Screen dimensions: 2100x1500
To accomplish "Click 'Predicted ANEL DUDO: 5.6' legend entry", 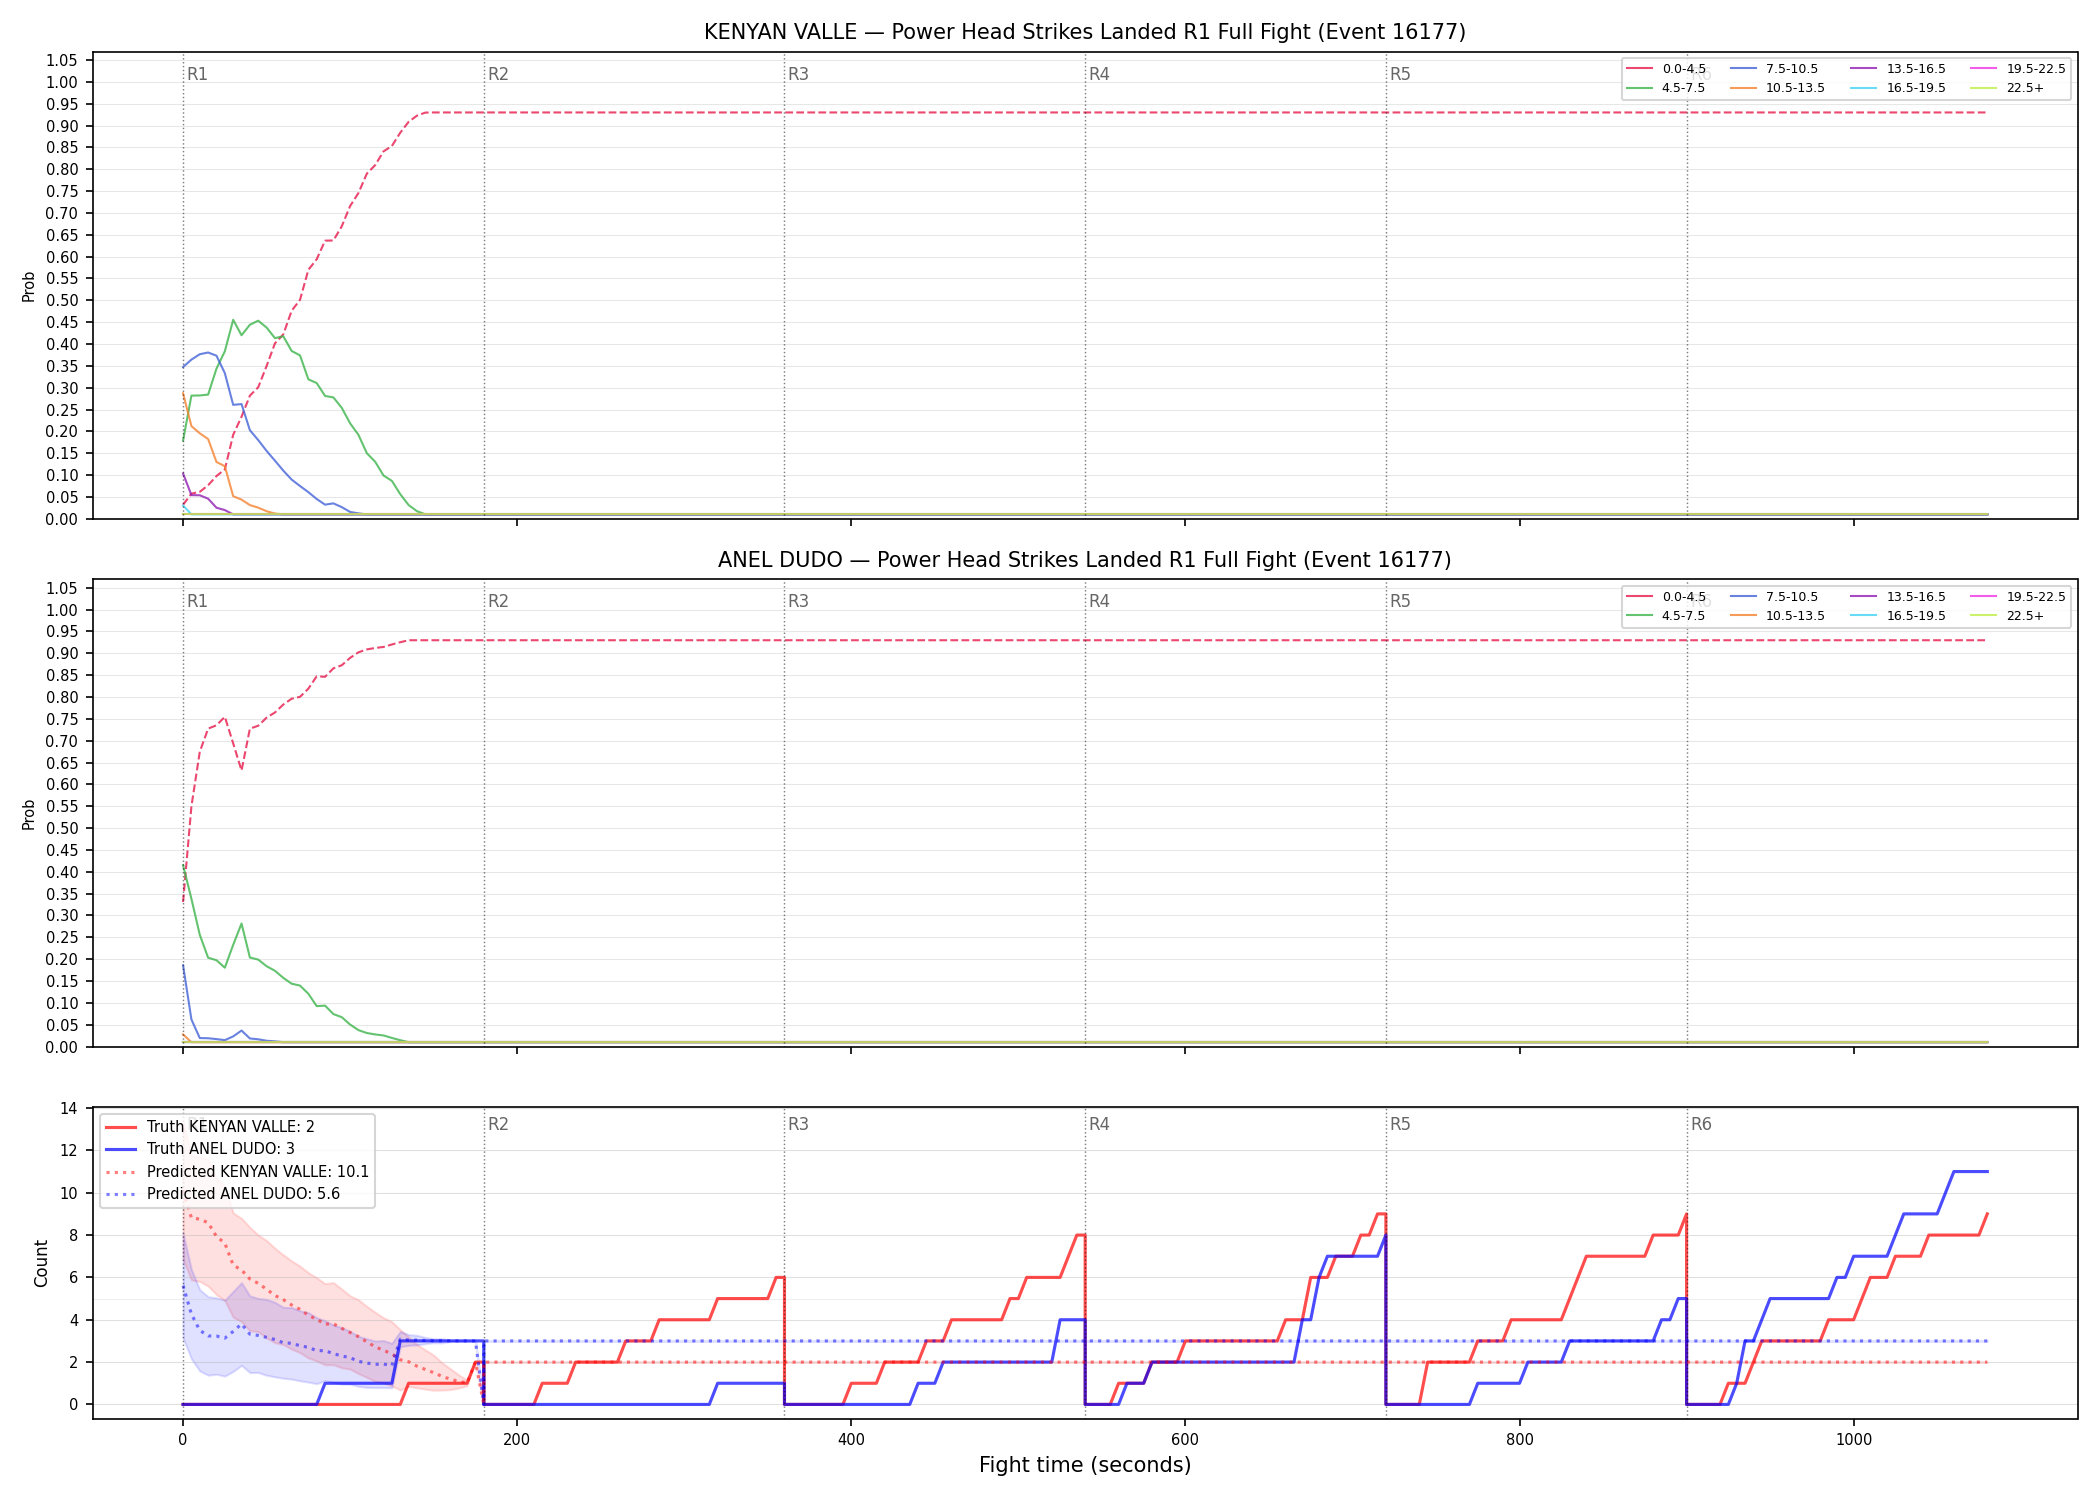I will point(222,1194).
